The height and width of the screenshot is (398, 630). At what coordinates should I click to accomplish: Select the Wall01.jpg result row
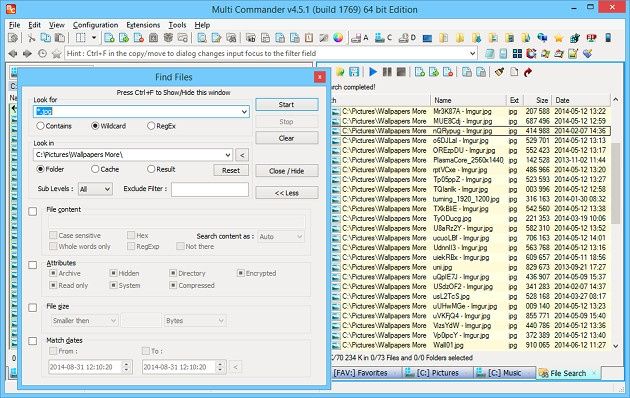pyautogui.click(x=470, y=345)
